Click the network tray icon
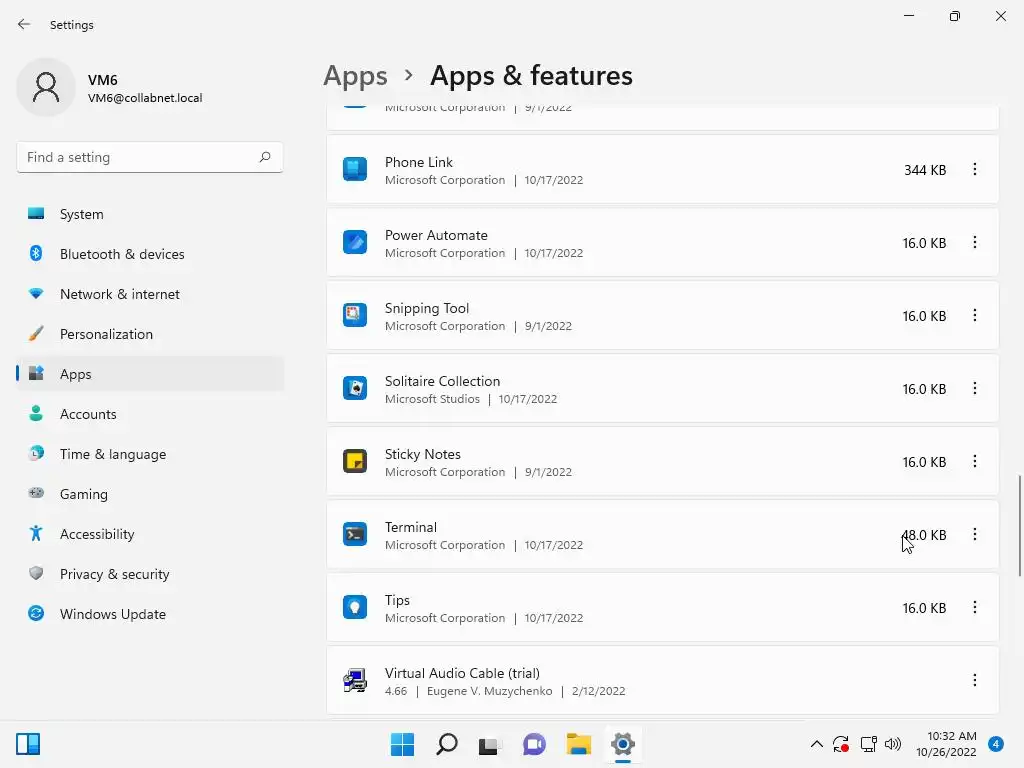Screen dimensions: 1024x768 coord(868,744)
